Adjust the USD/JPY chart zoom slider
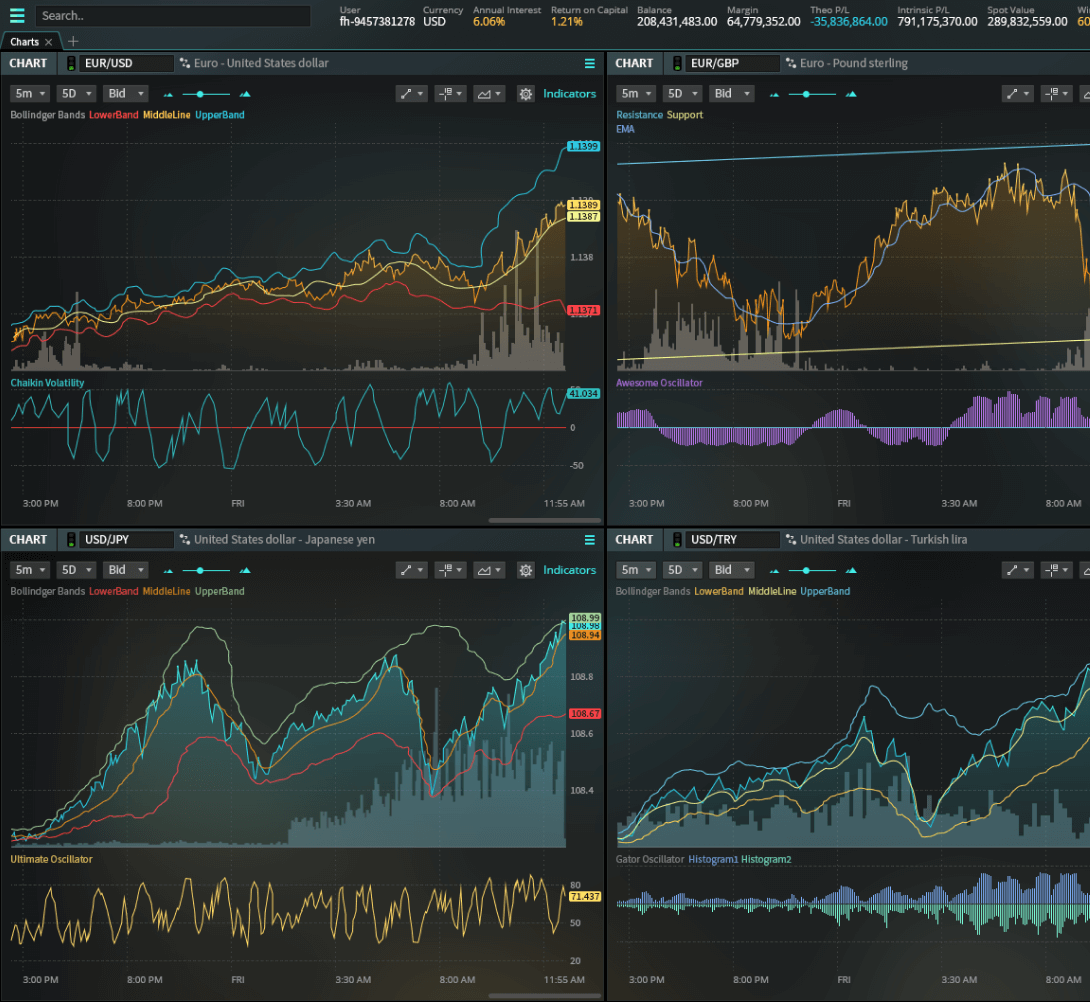This screenshot has height=1002, width=1090. [206, 570]
